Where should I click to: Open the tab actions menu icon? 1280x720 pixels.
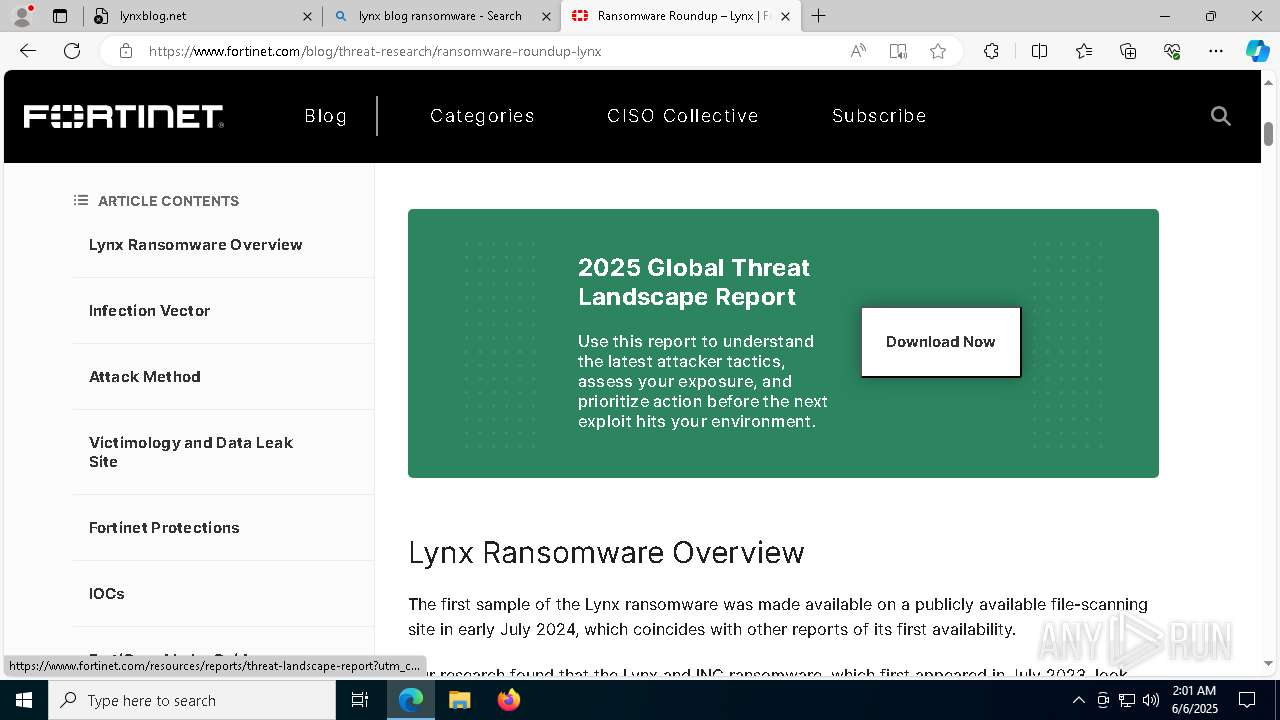pyautogui.click(x=60, y=16)
